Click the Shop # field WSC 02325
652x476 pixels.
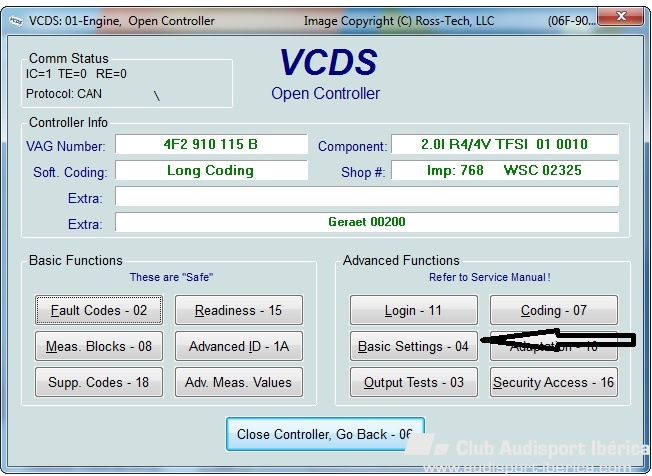[x=505, y=170]
